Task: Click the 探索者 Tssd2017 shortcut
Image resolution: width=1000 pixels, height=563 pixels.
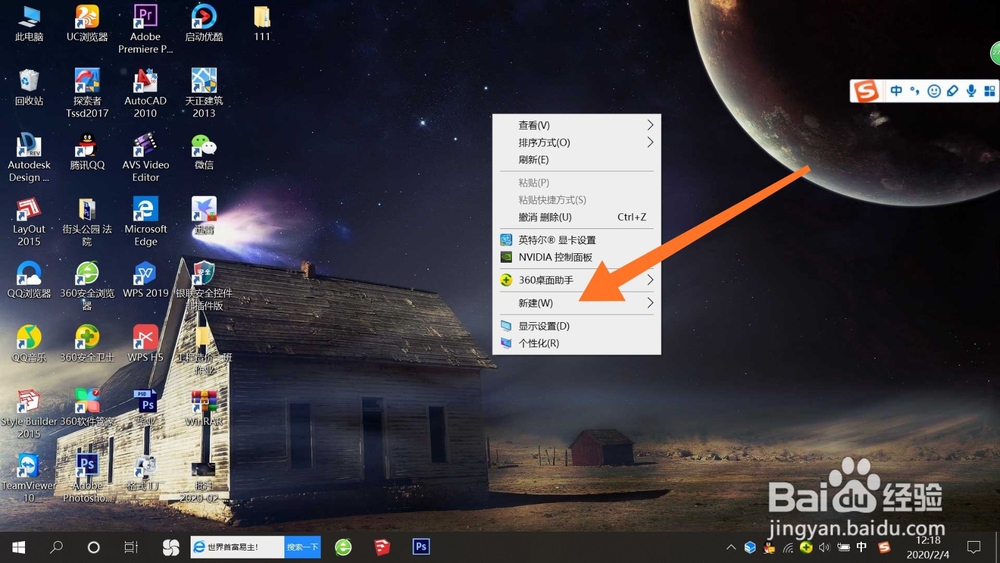Action: pos(87,93)
